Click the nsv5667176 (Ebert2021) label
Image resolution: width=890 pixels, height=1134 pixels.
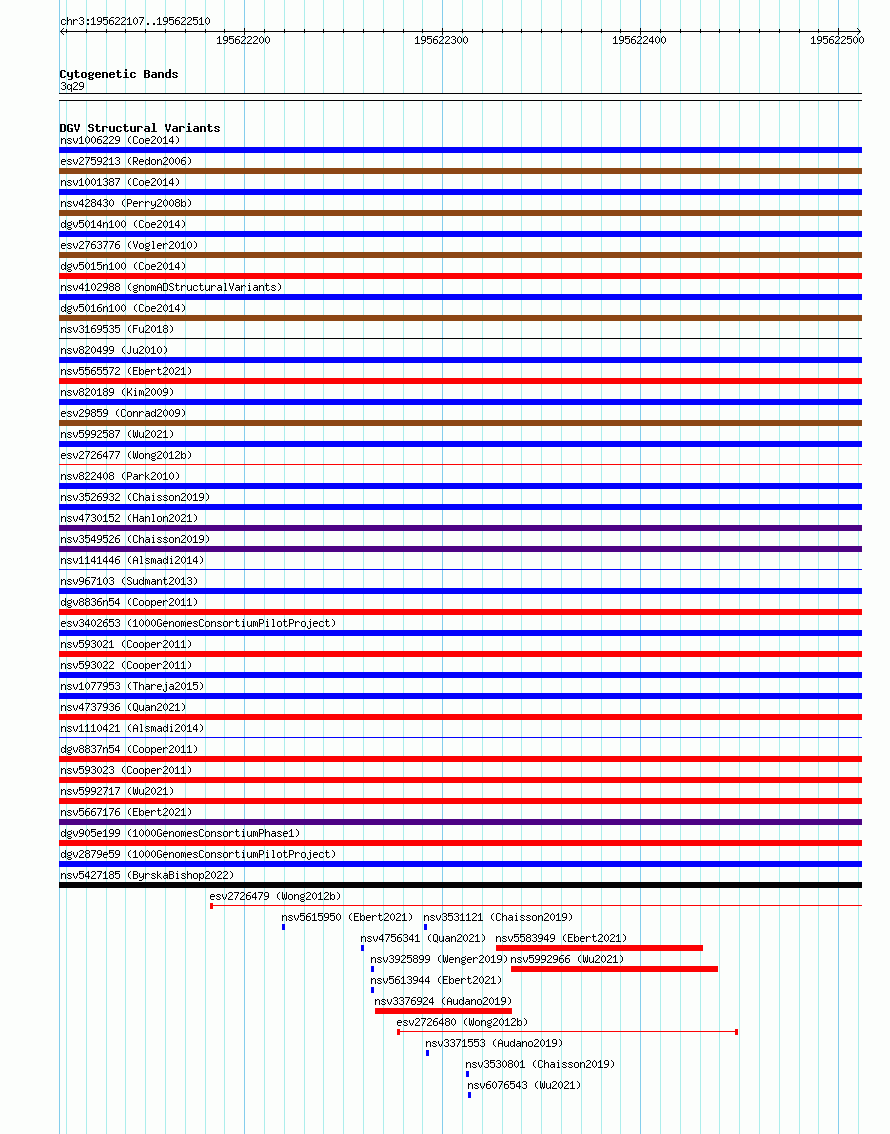coord(126,811)
